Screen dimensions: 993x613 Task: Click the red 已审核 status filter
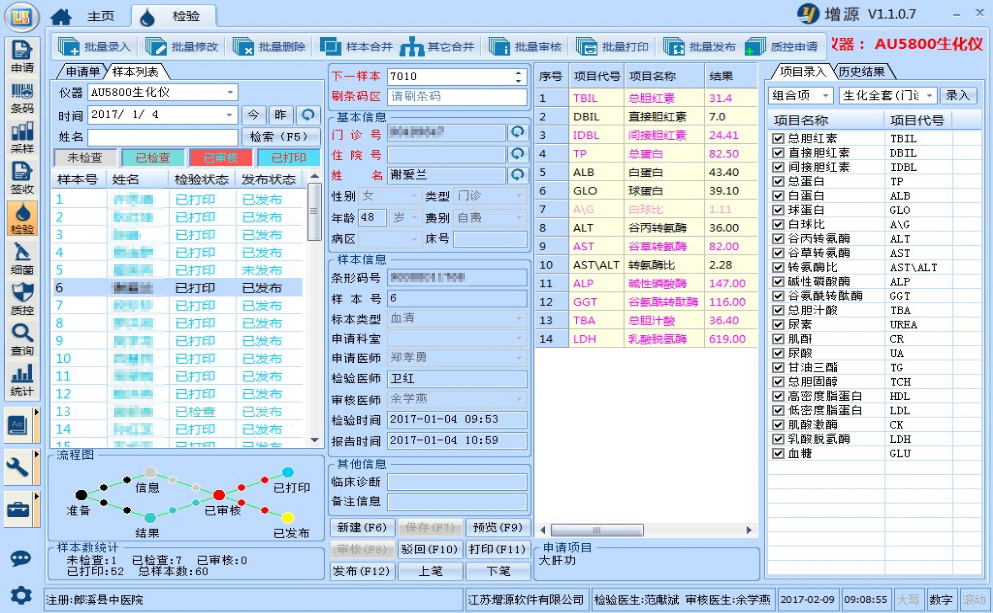coord(221,158)
